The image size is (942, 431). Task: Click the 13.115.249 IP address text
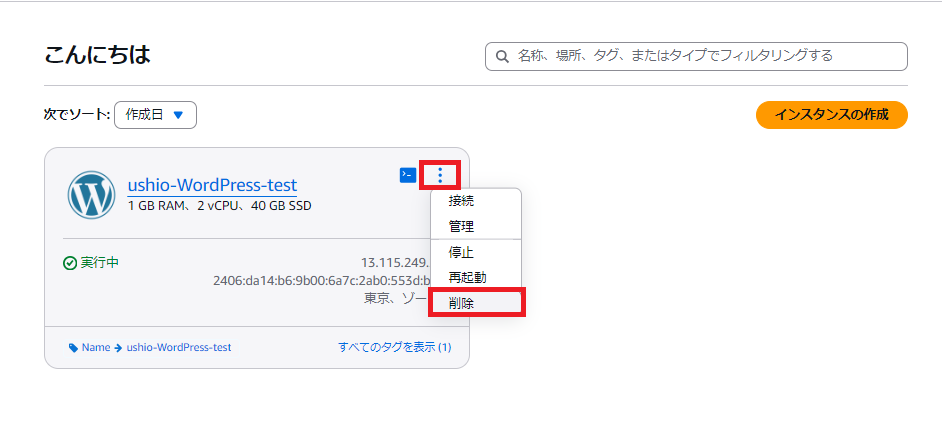pos(395,263)
